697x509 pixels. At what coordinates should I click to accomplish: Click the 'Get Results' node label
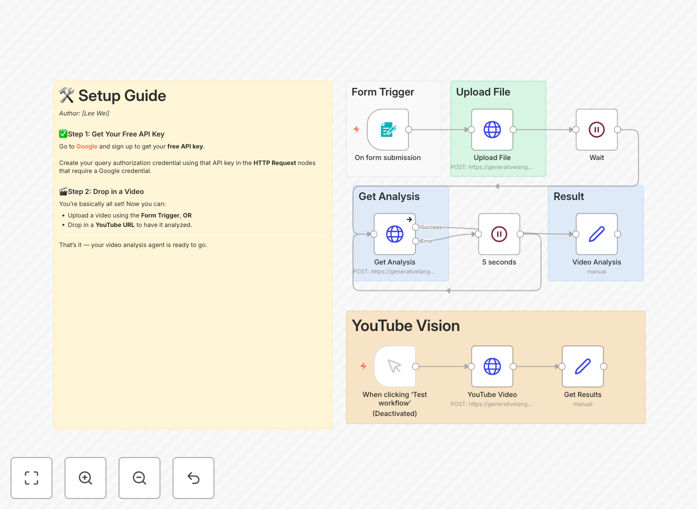coord(583,395)
